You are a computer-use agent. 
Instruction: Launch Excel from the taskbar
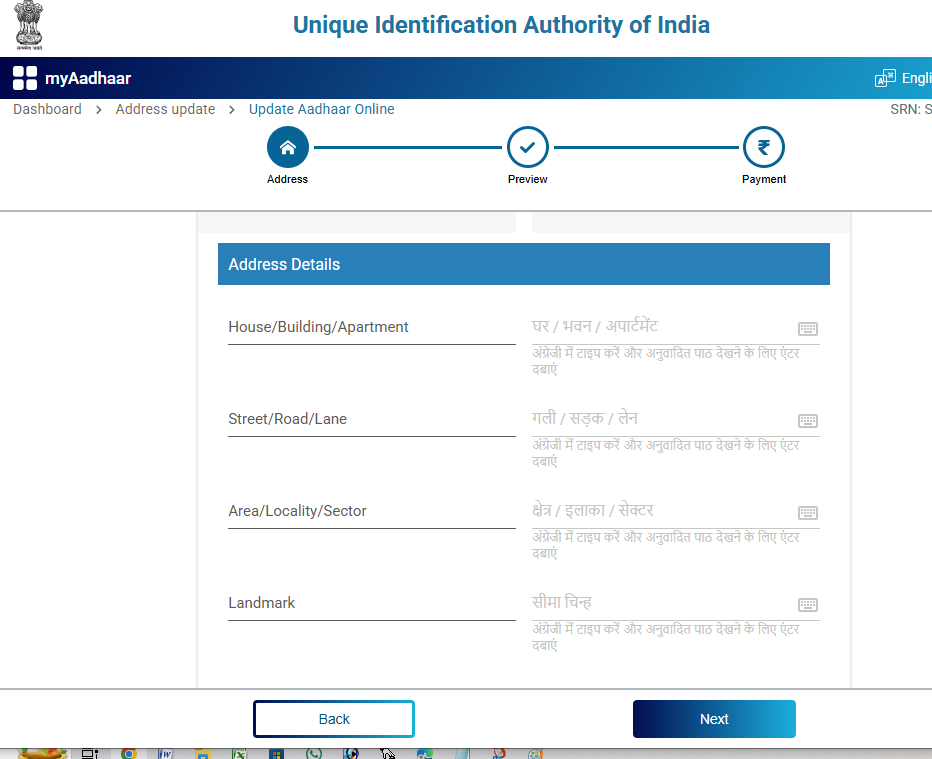238,753
